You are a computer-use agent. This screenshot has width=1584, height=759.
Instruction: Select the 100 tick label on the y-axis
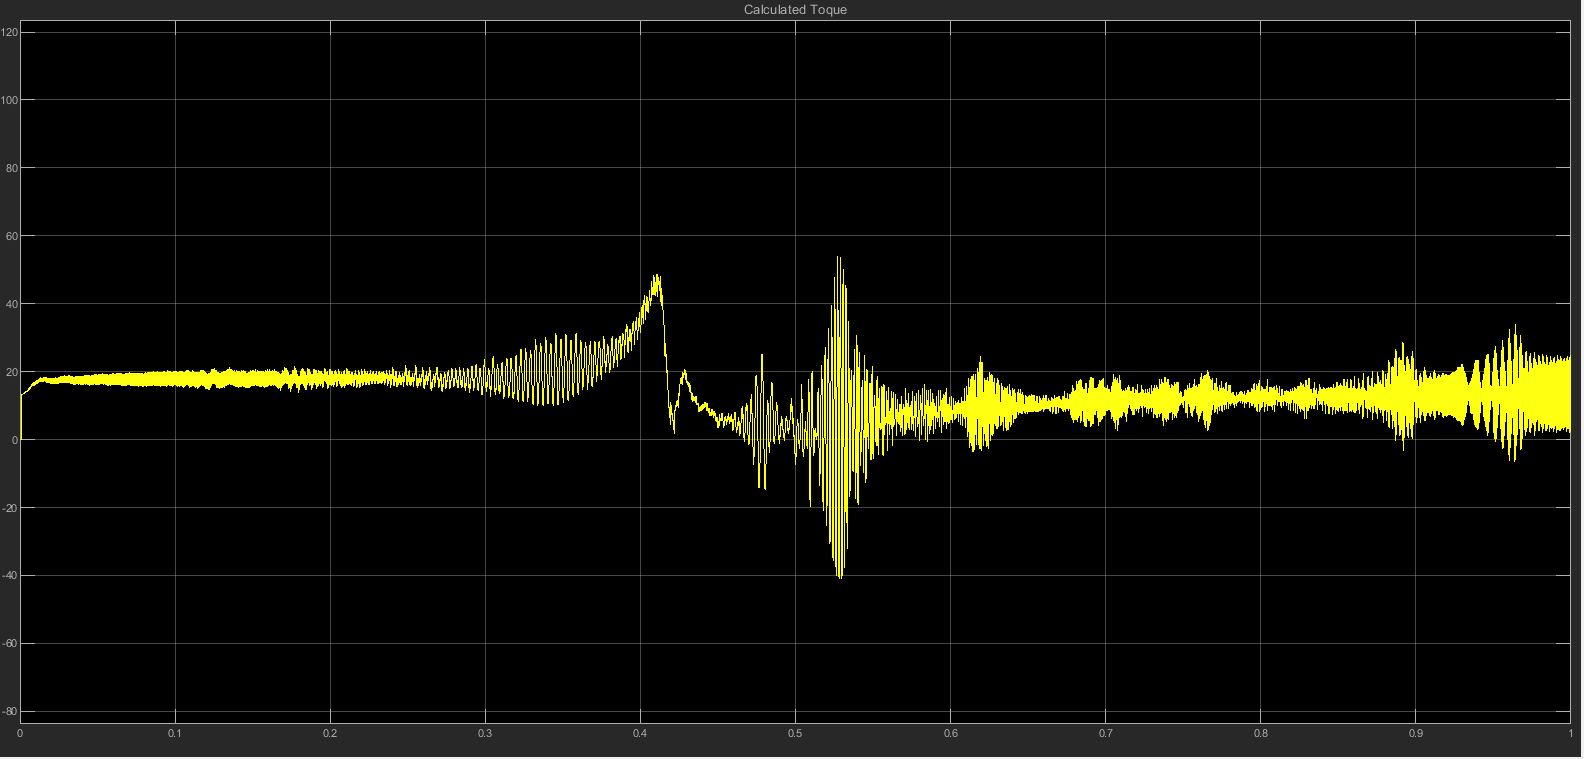[11, 100]
